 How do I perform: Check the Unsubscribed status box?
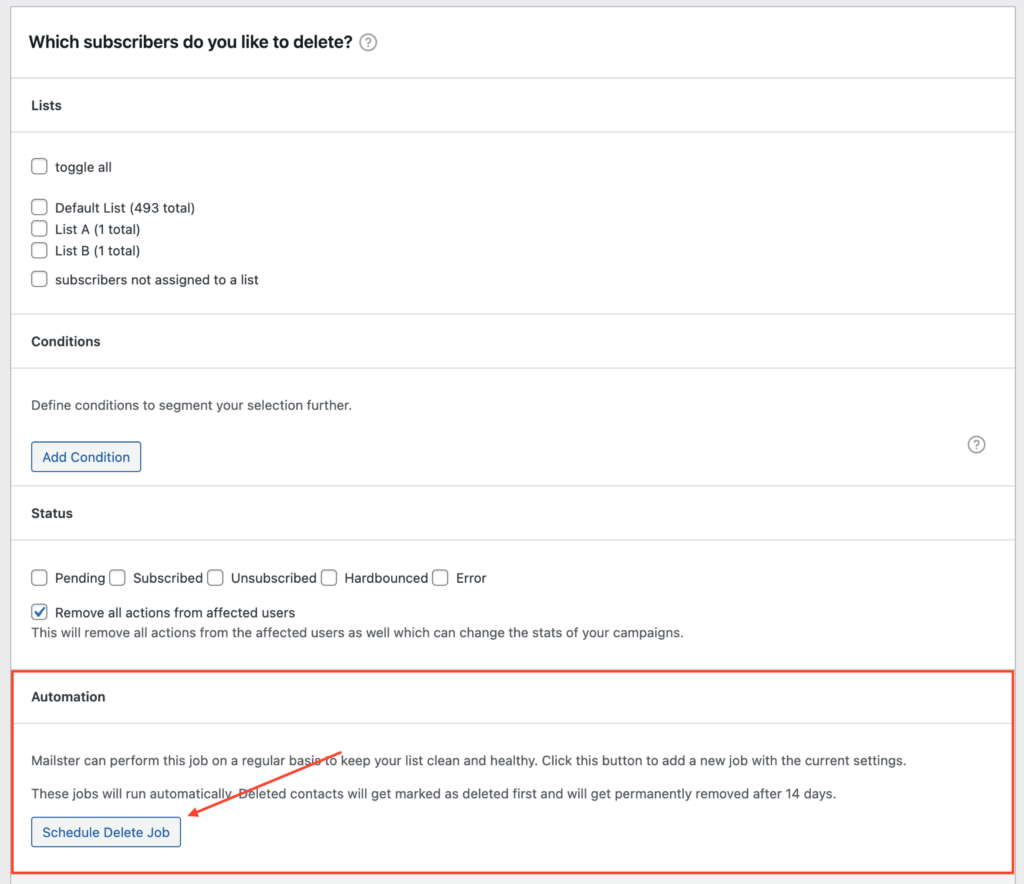(x=216, y=578)
